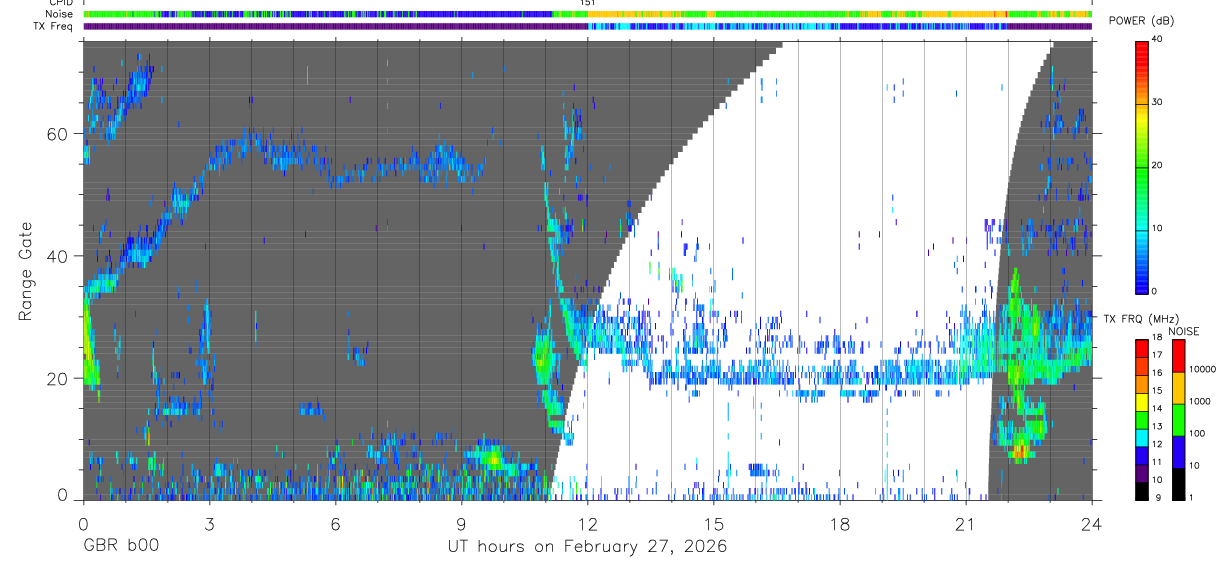1228x567 pixels.
Task: Click the x-axis tick label 15
Action: click(713, 523)
